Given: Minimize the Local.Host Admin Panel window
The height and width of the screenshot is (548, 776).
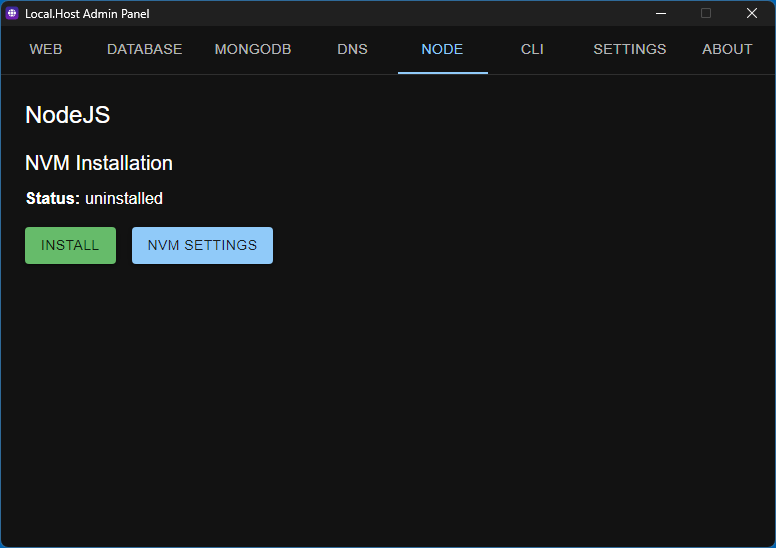Looking at the screenshot, I should 661,13.
